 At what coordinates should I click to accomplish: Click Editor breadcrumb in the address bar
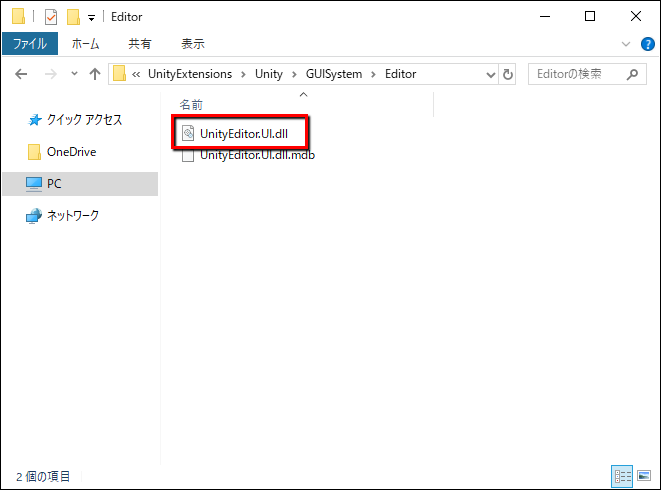click(x=400, y=74)
